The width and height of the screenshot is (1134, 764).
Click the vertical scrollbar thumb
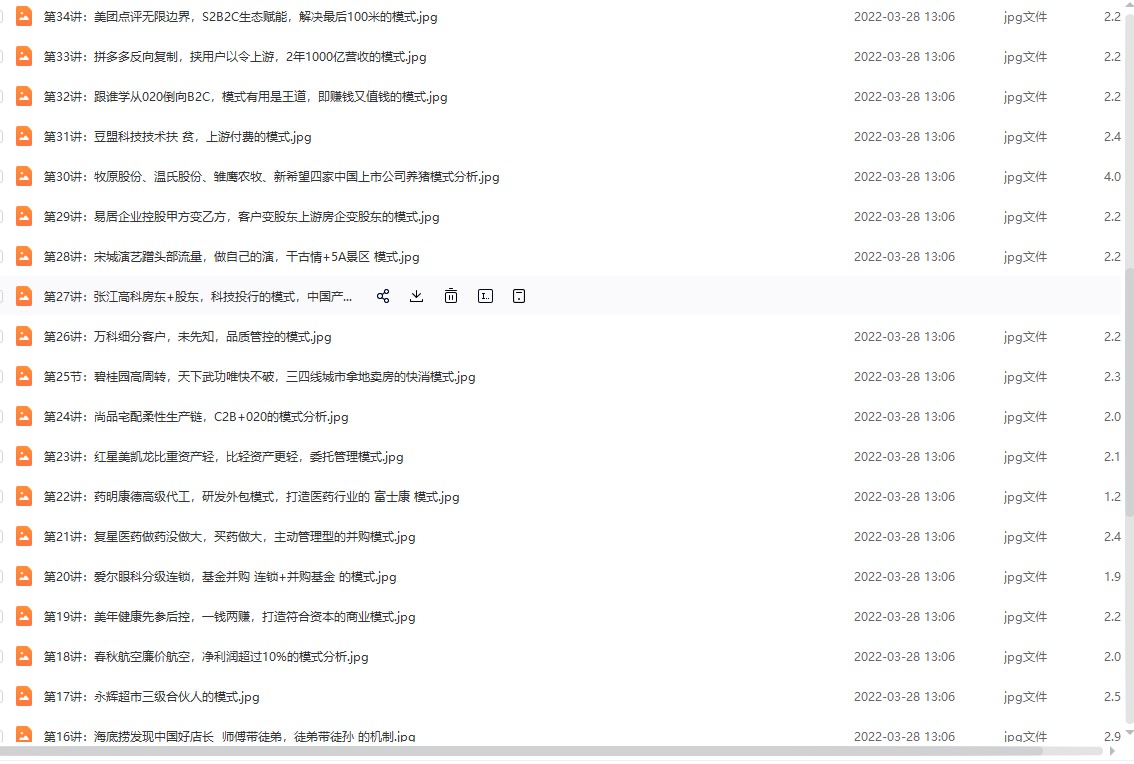click(x=1129, y=391)
